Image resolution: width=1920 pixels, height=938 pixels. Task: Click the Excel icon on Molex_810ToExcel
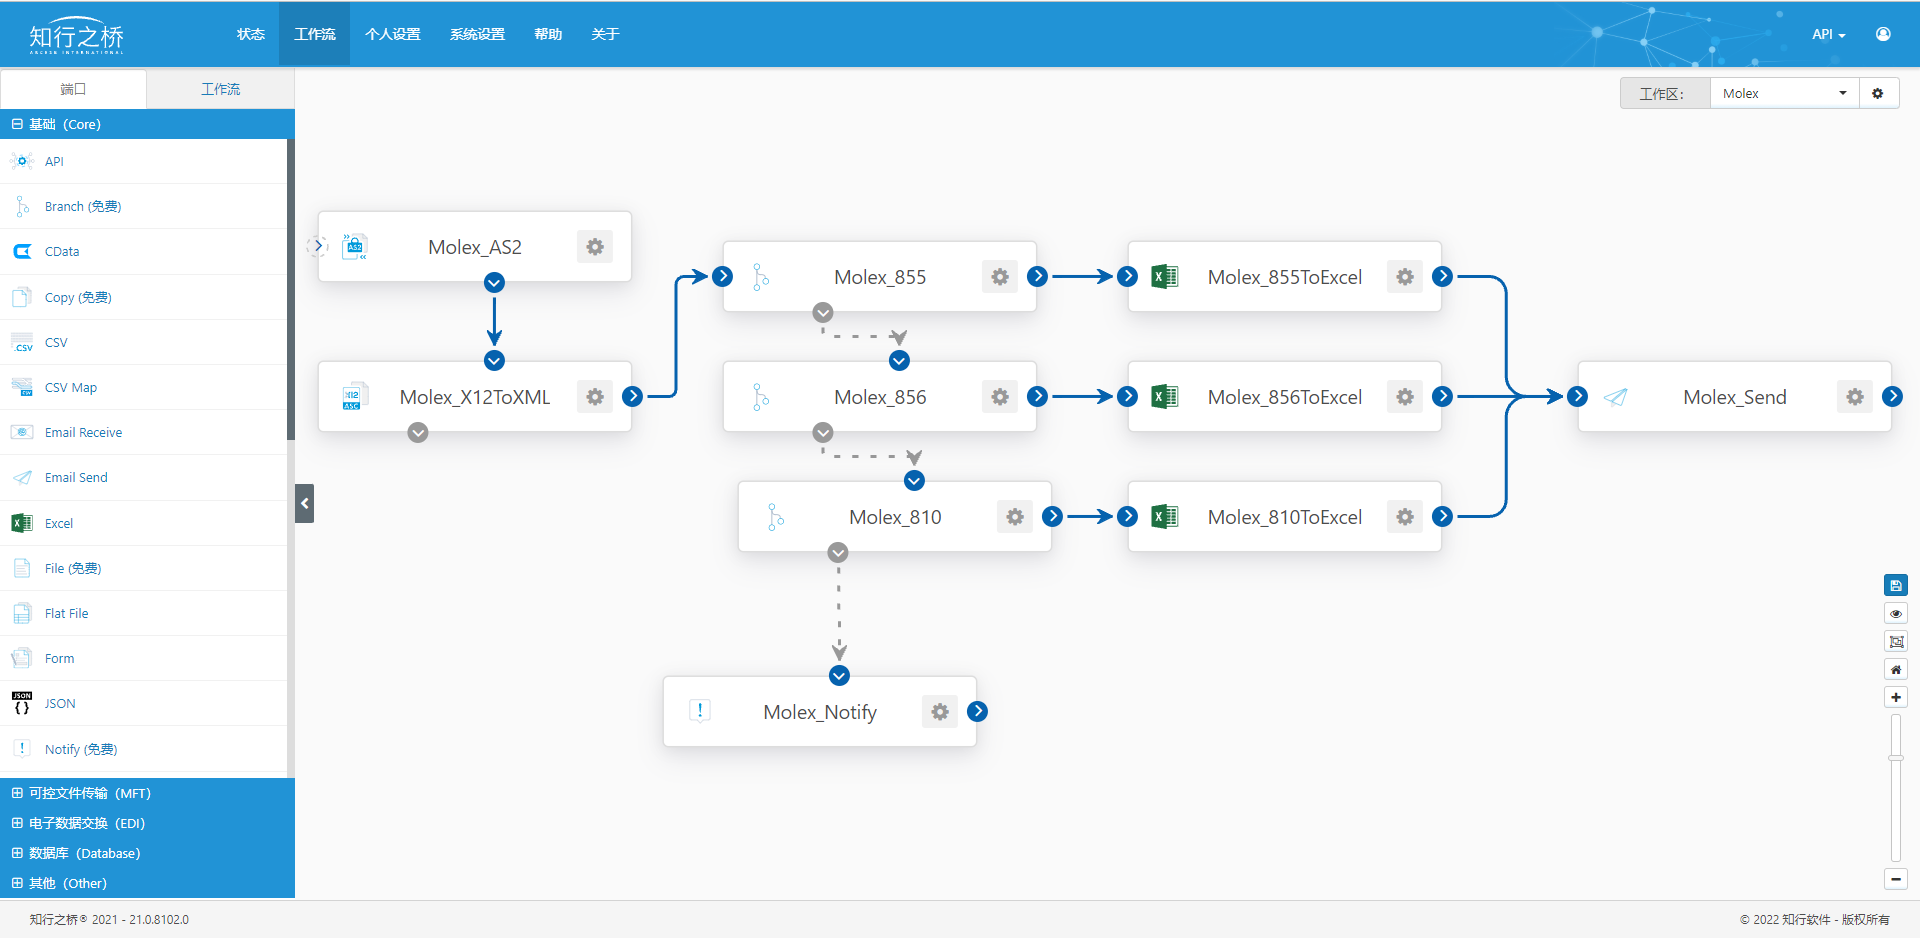click(x=1165, y=517)
